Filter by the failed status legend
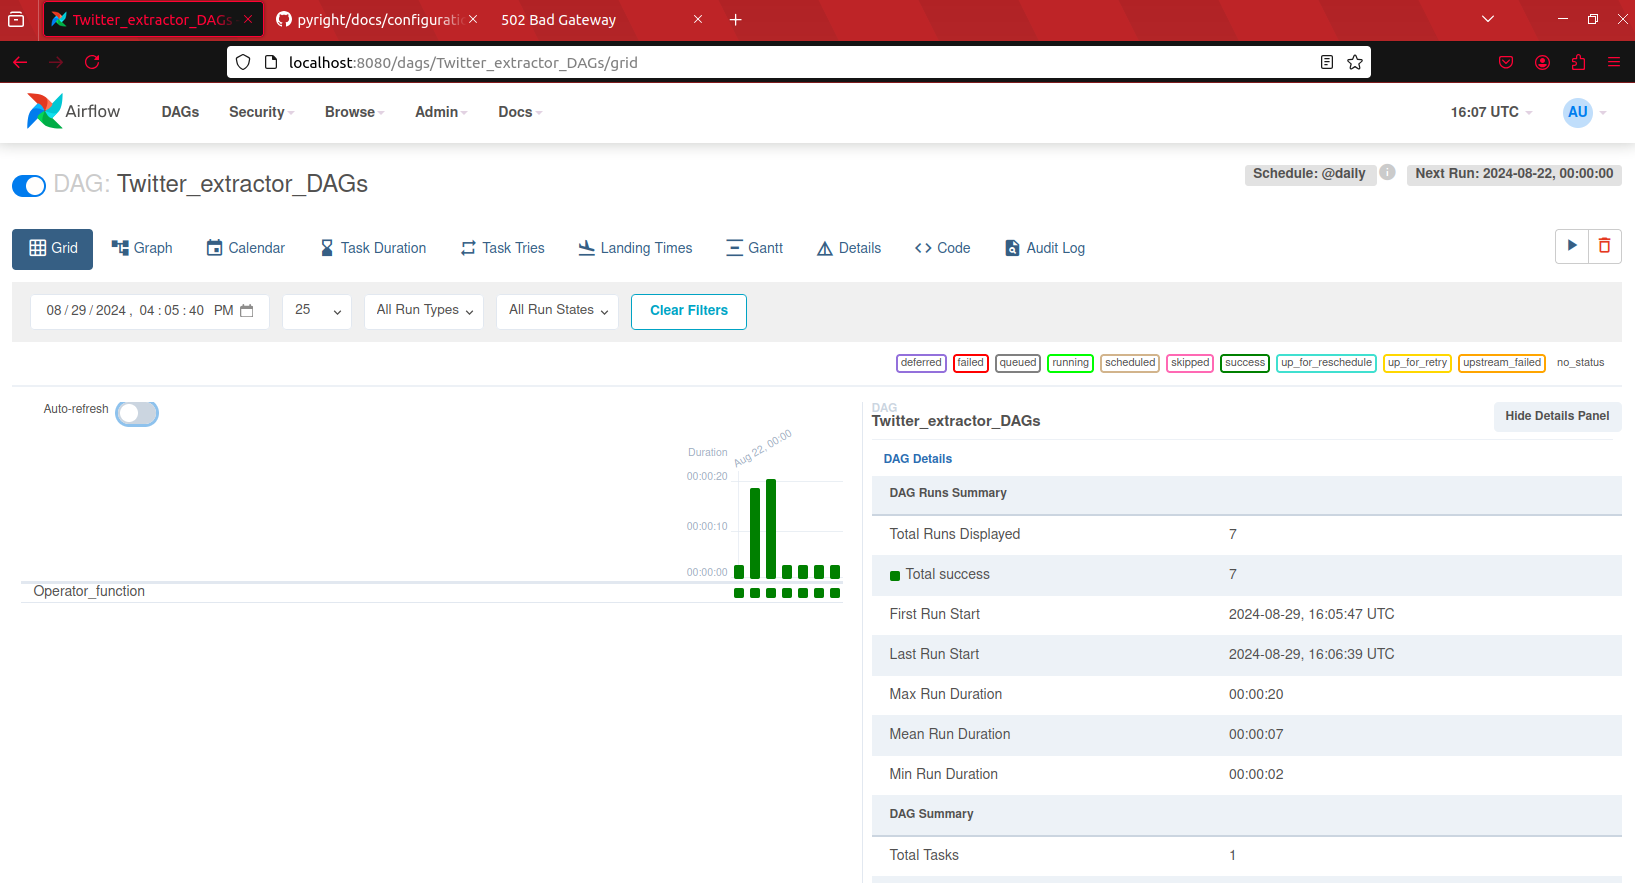This screenshot has width=1635, height=883. (x=970, y=363)
